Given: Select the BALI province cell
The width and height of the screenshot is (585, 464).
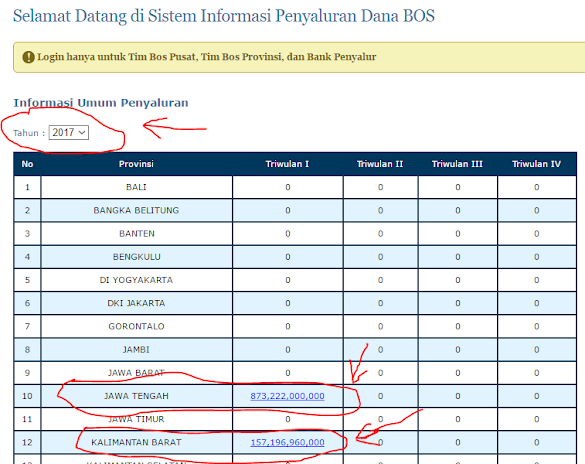Looking at the screenshot, I should coord(137,187).
